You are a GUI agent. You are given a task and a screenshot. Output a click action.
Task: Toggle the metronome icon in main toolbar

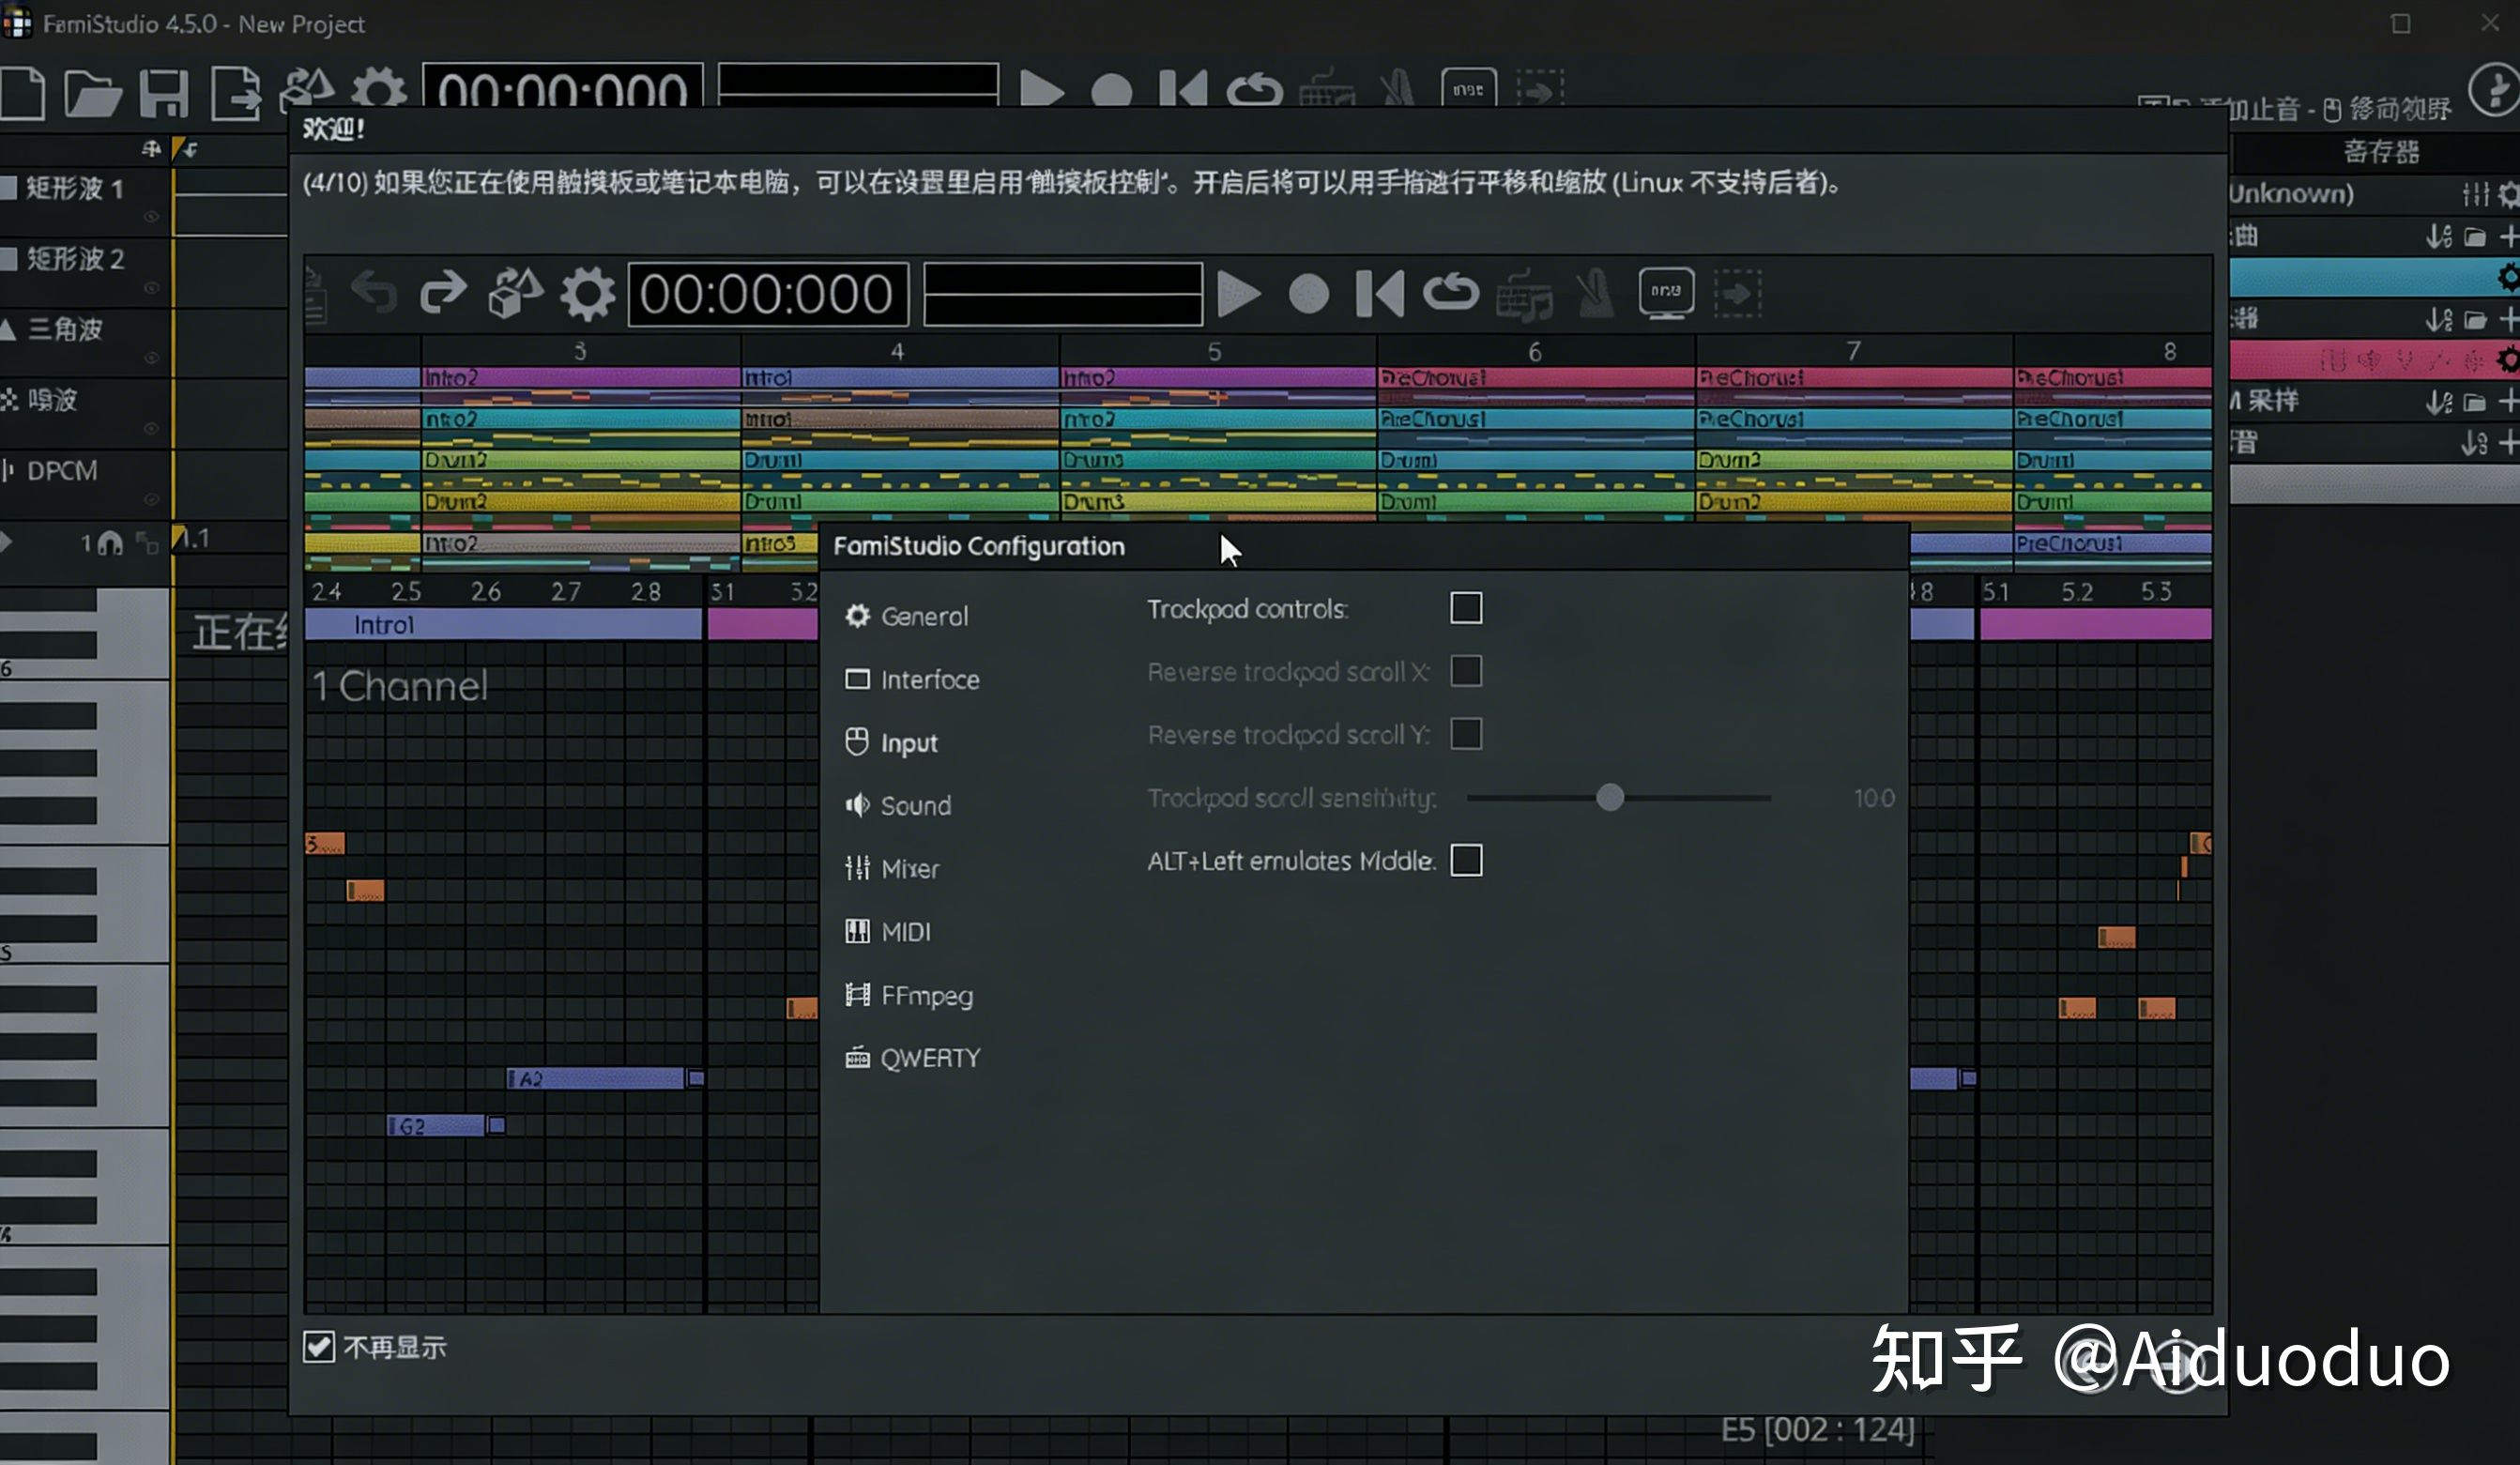[1397, 90]
